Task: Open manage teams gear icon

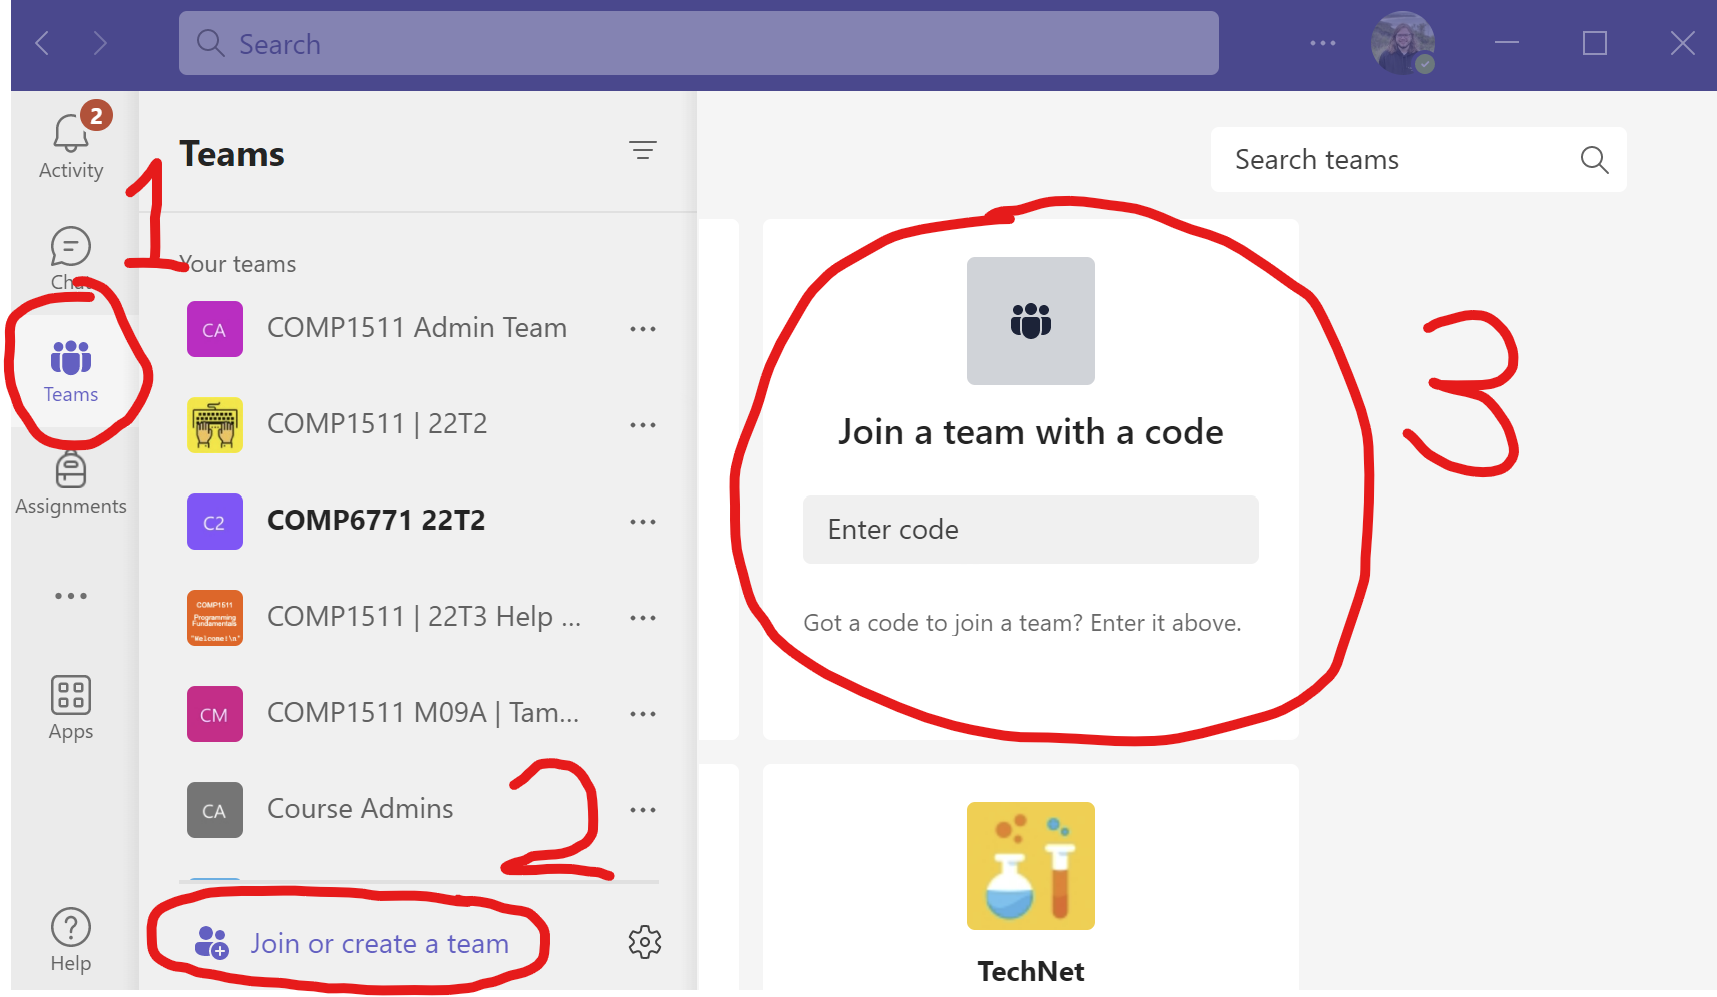Action: [645, 942]
